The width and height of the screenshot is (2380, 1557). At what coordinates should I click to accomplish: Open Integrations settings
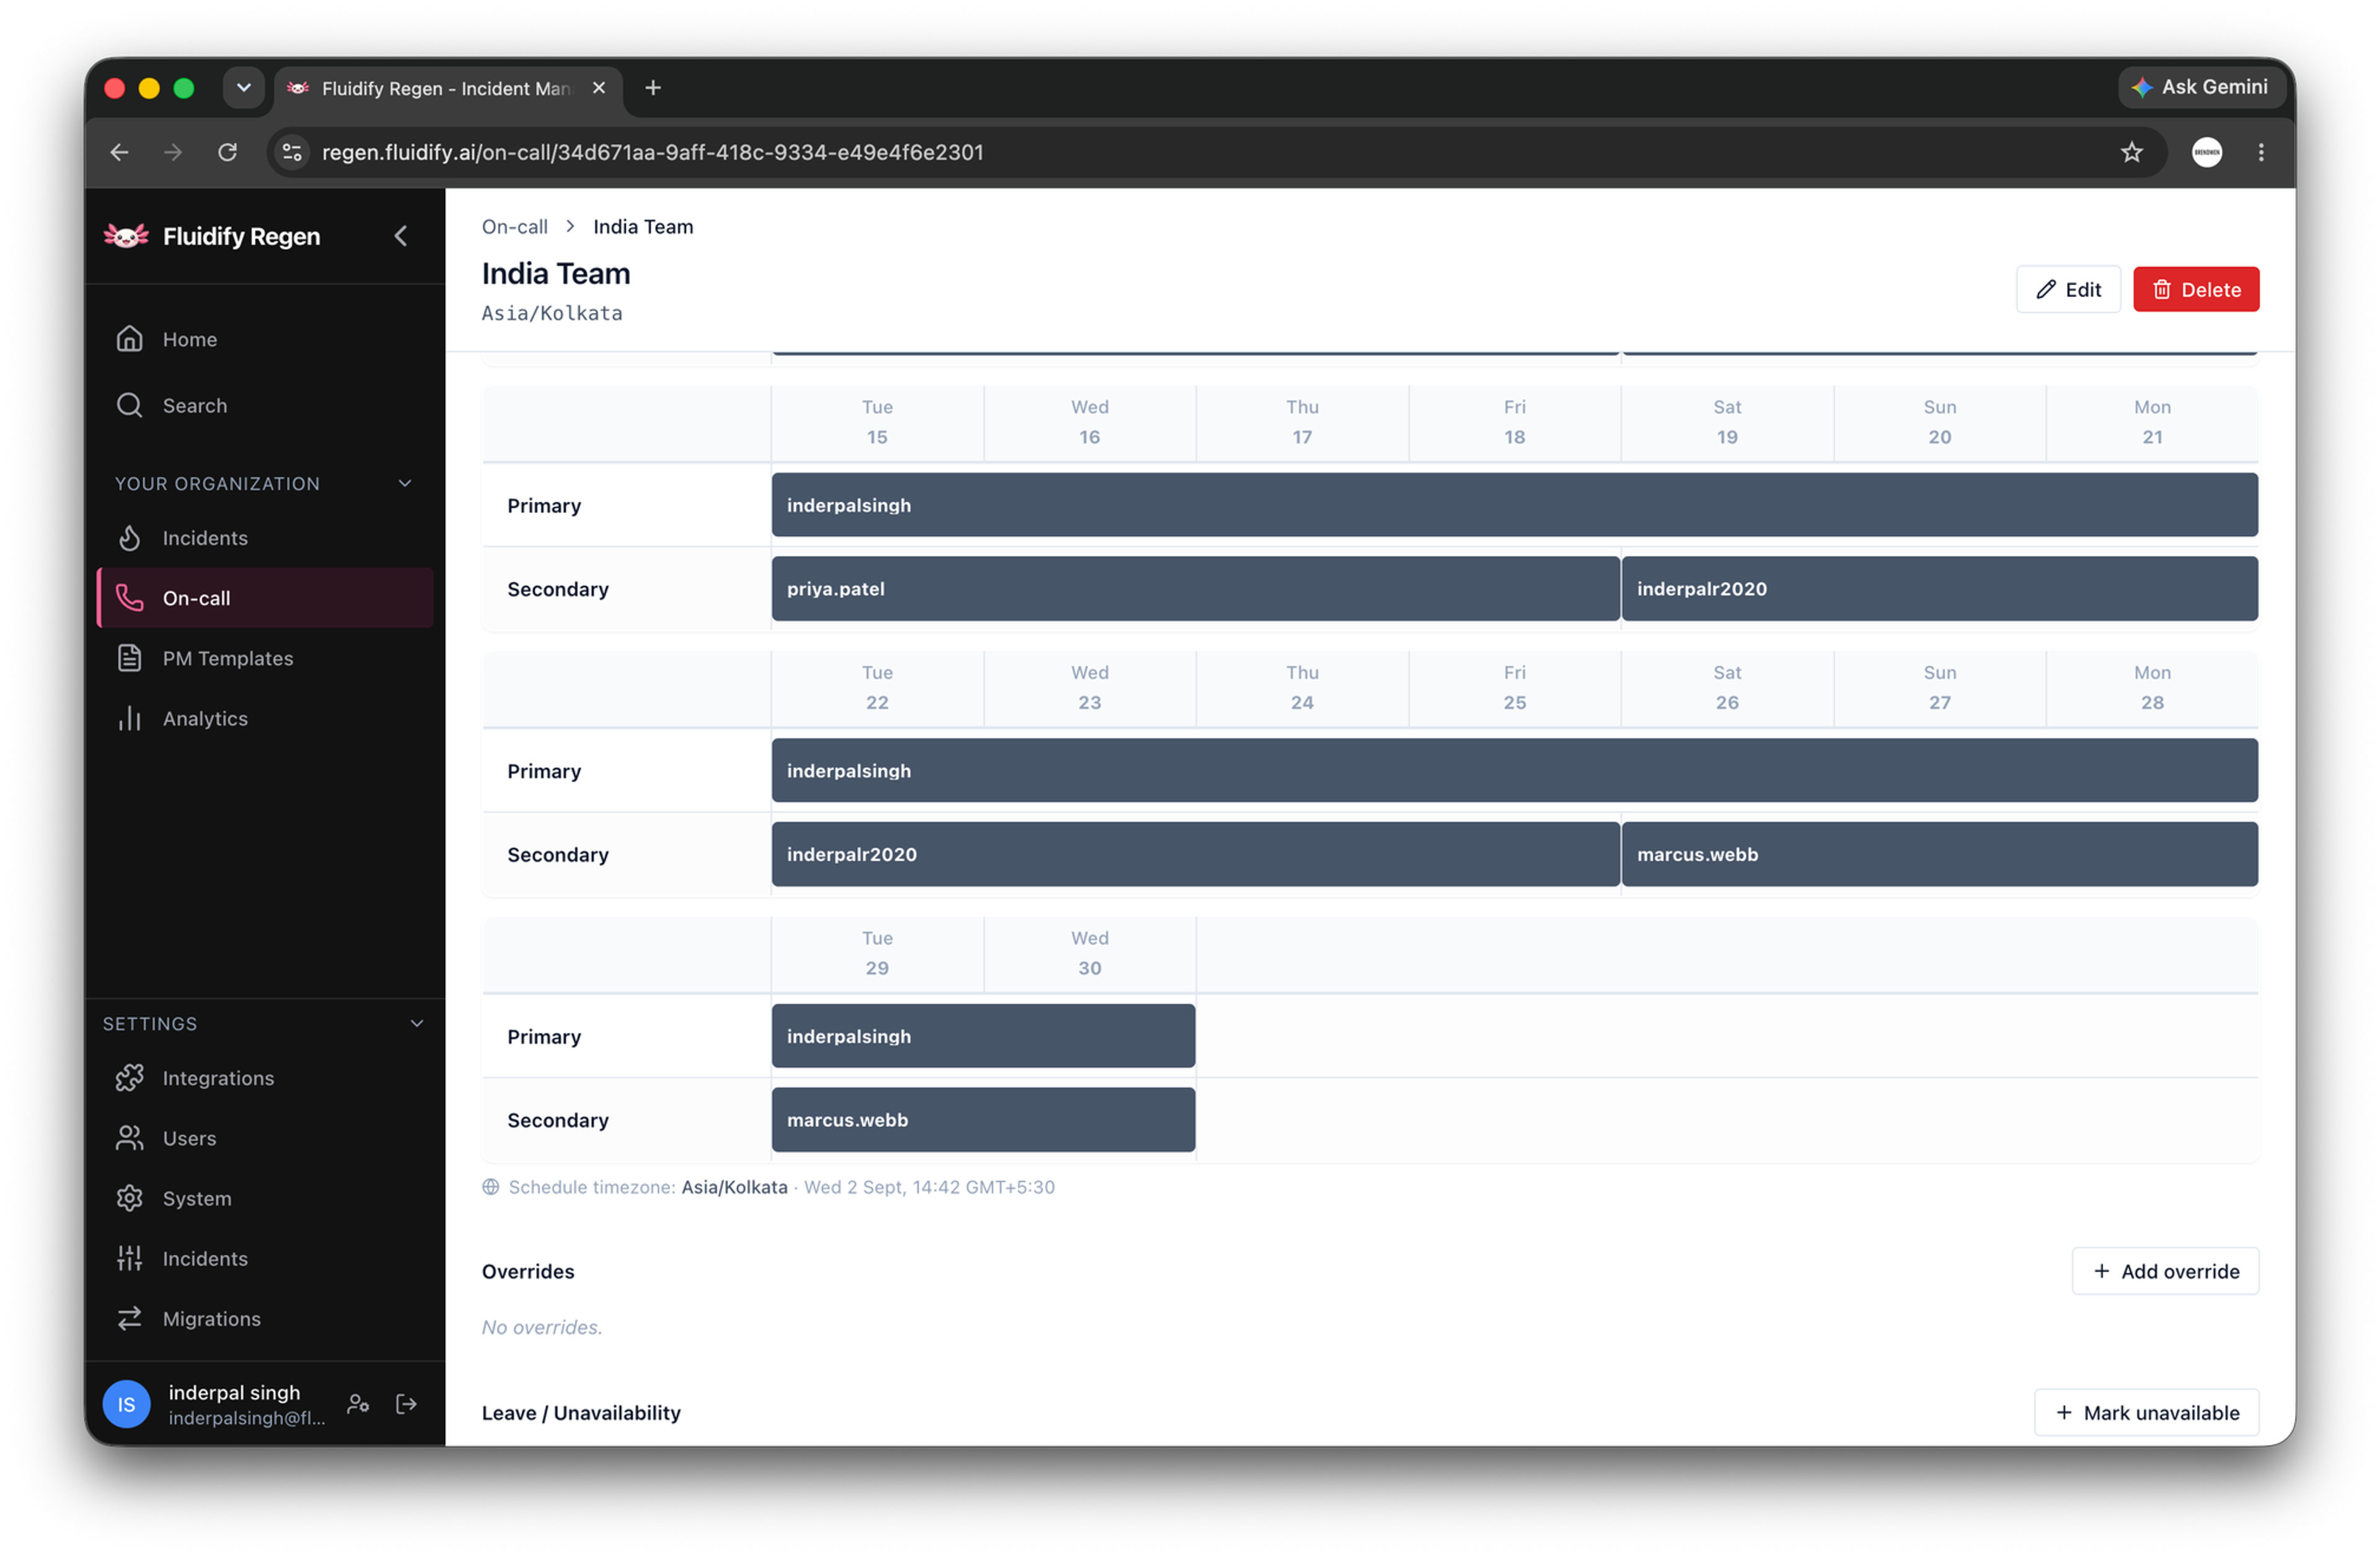coord(265,1078)
